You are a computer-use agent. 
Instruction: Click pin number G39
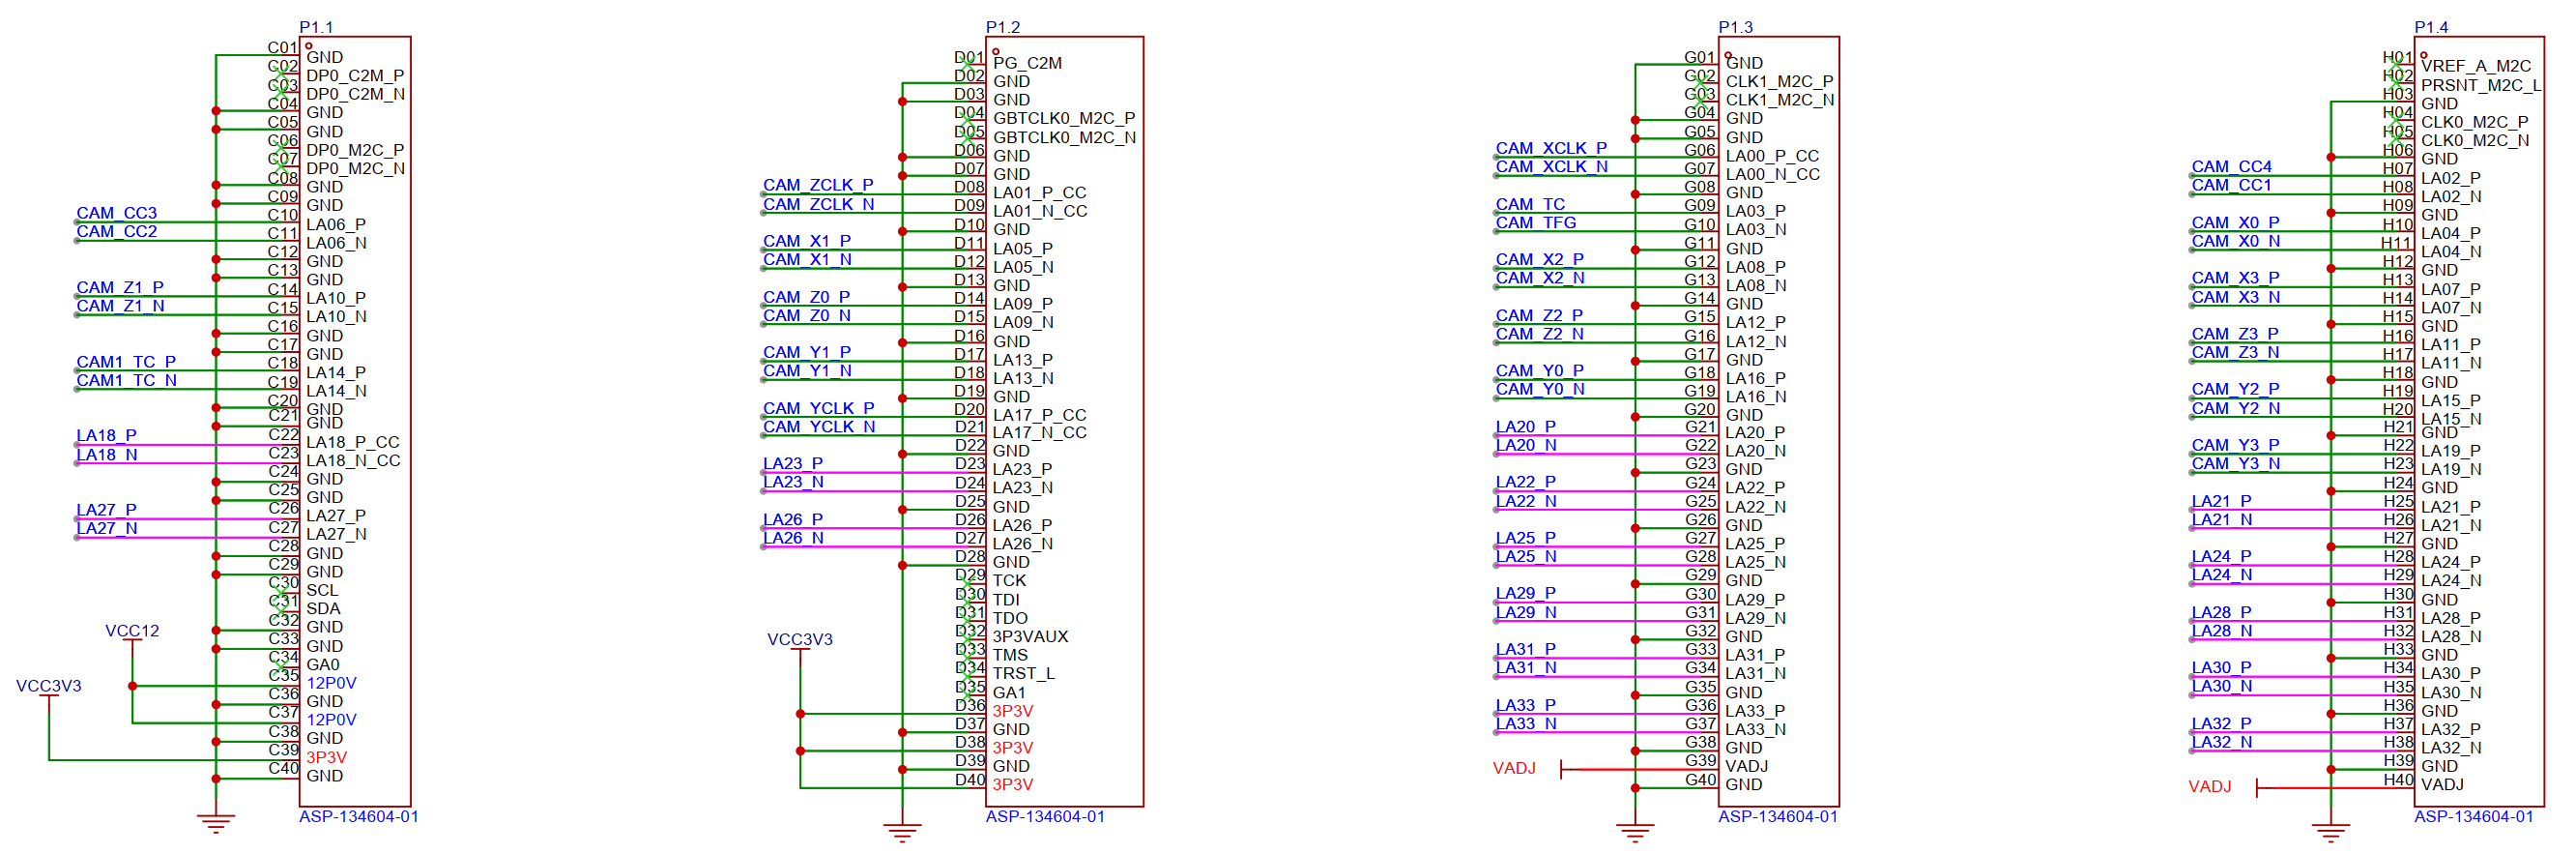pyautogui.click(x=1700, y=760)
